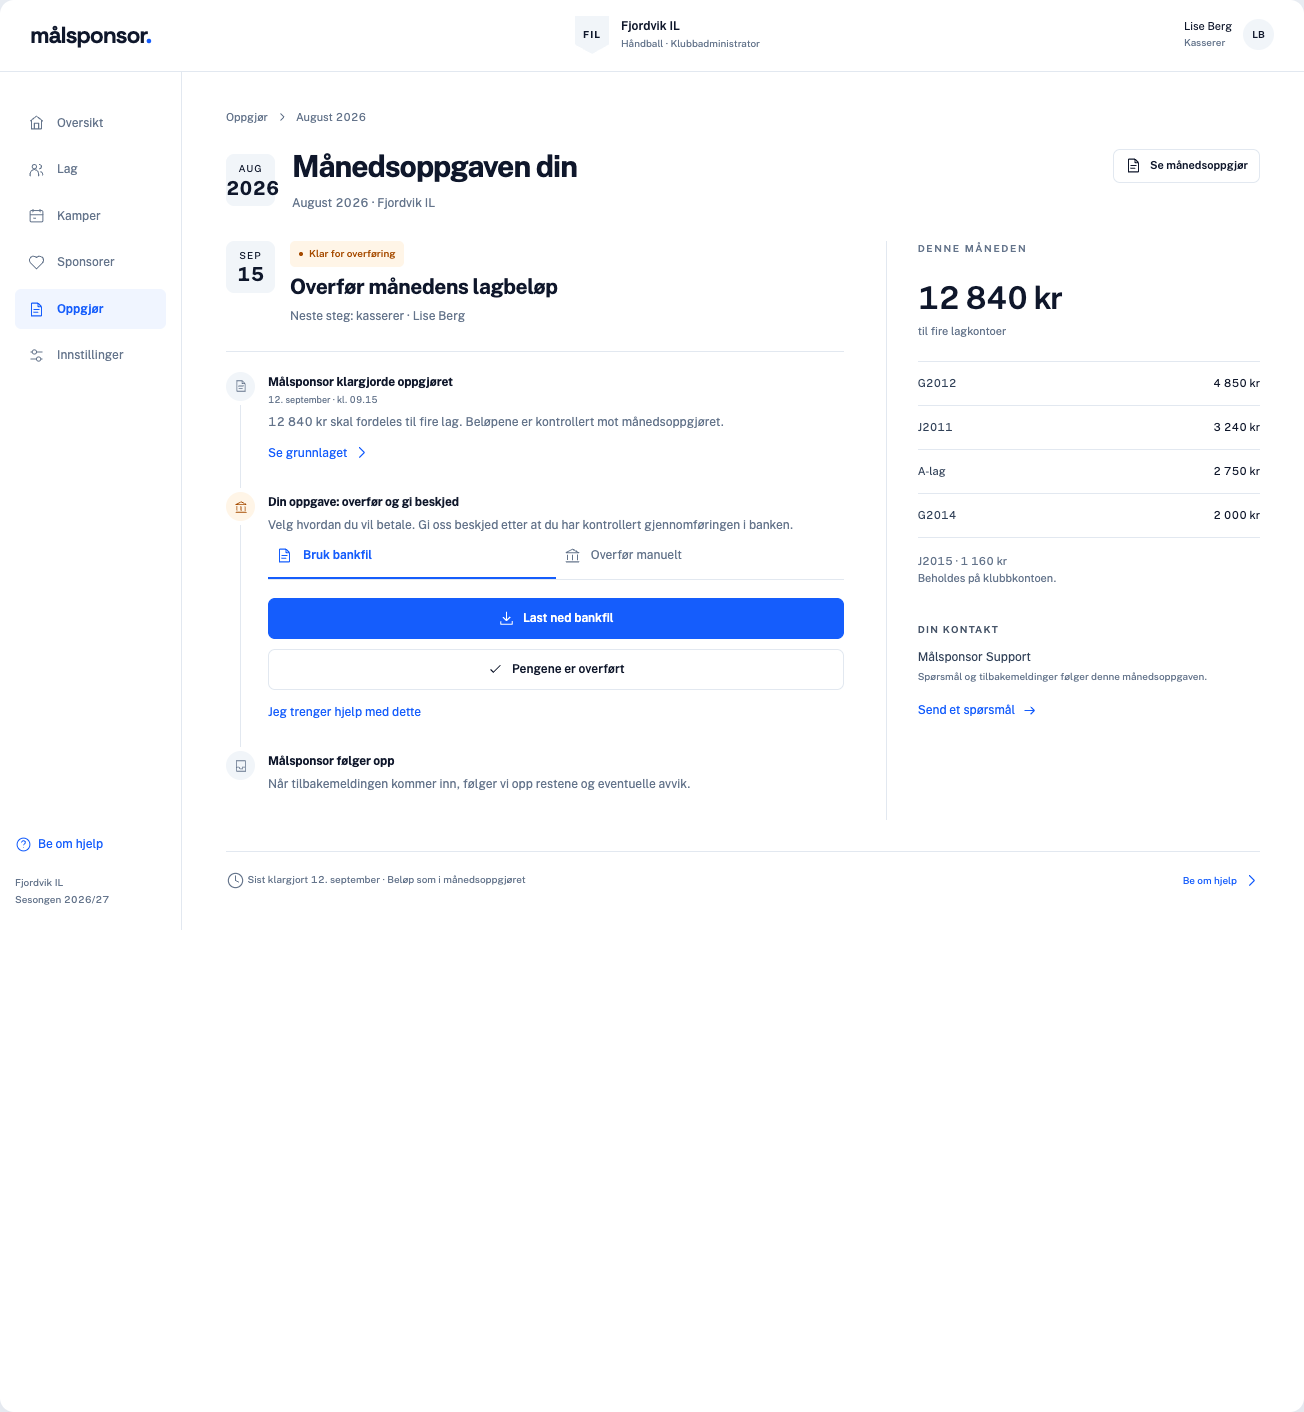The width and height of the screenshot is (1304, 1412).
Task: Click the J2011 row showing 3 240 kr
Action: pyautogui.click(x=1089, y=427)
